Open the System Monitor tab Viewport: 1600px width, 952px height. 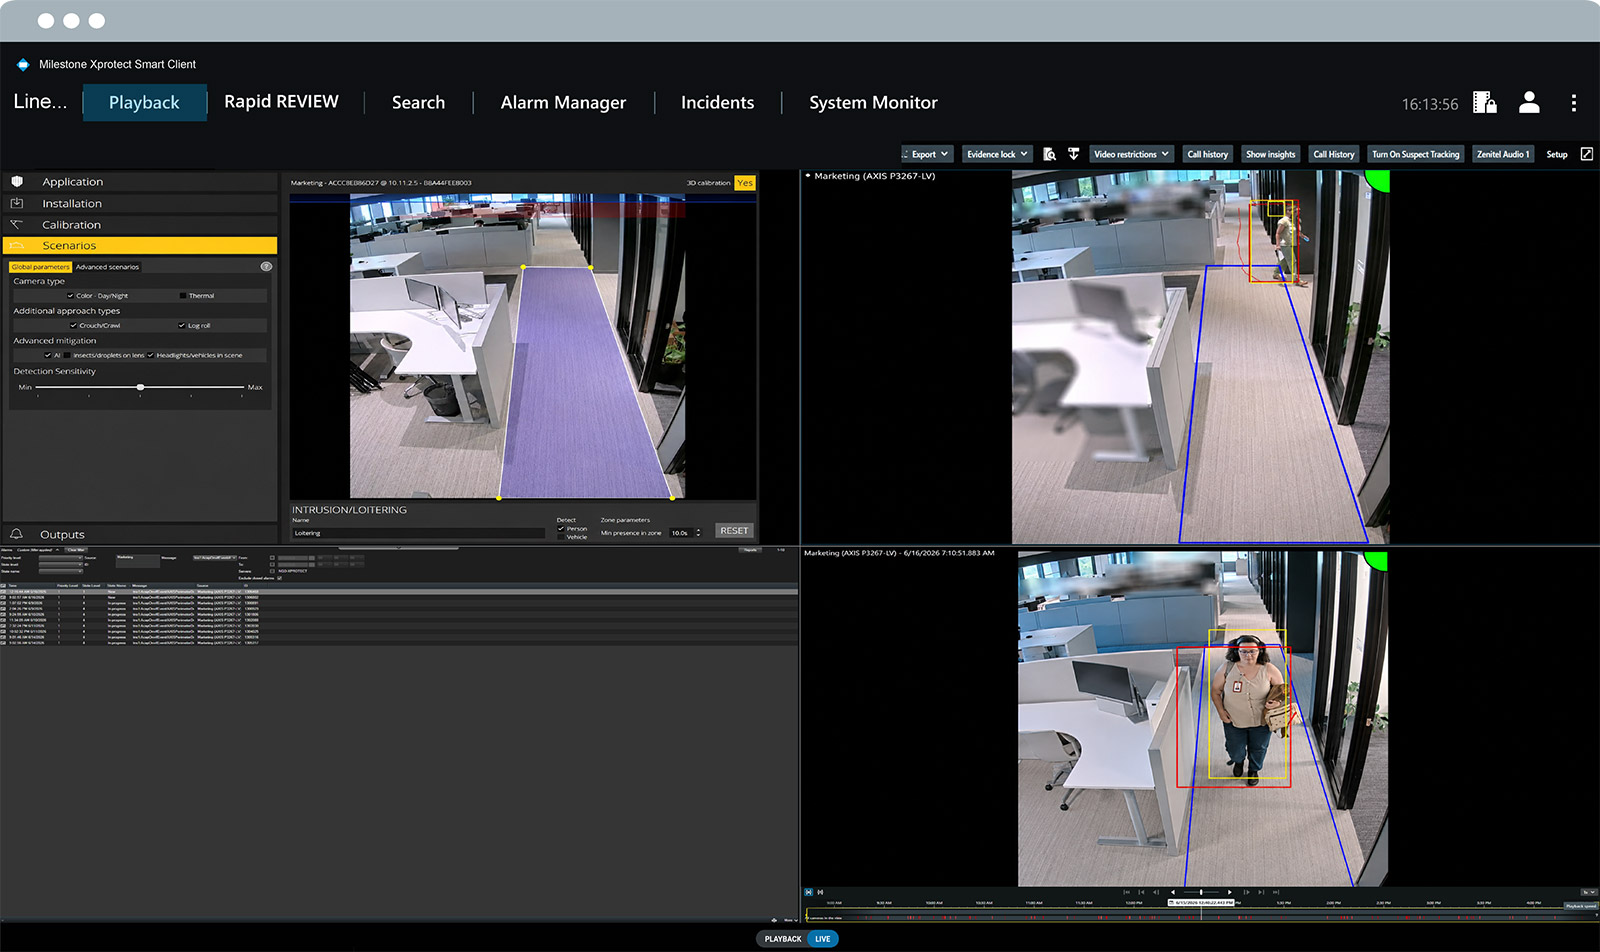tap(873, 102)
